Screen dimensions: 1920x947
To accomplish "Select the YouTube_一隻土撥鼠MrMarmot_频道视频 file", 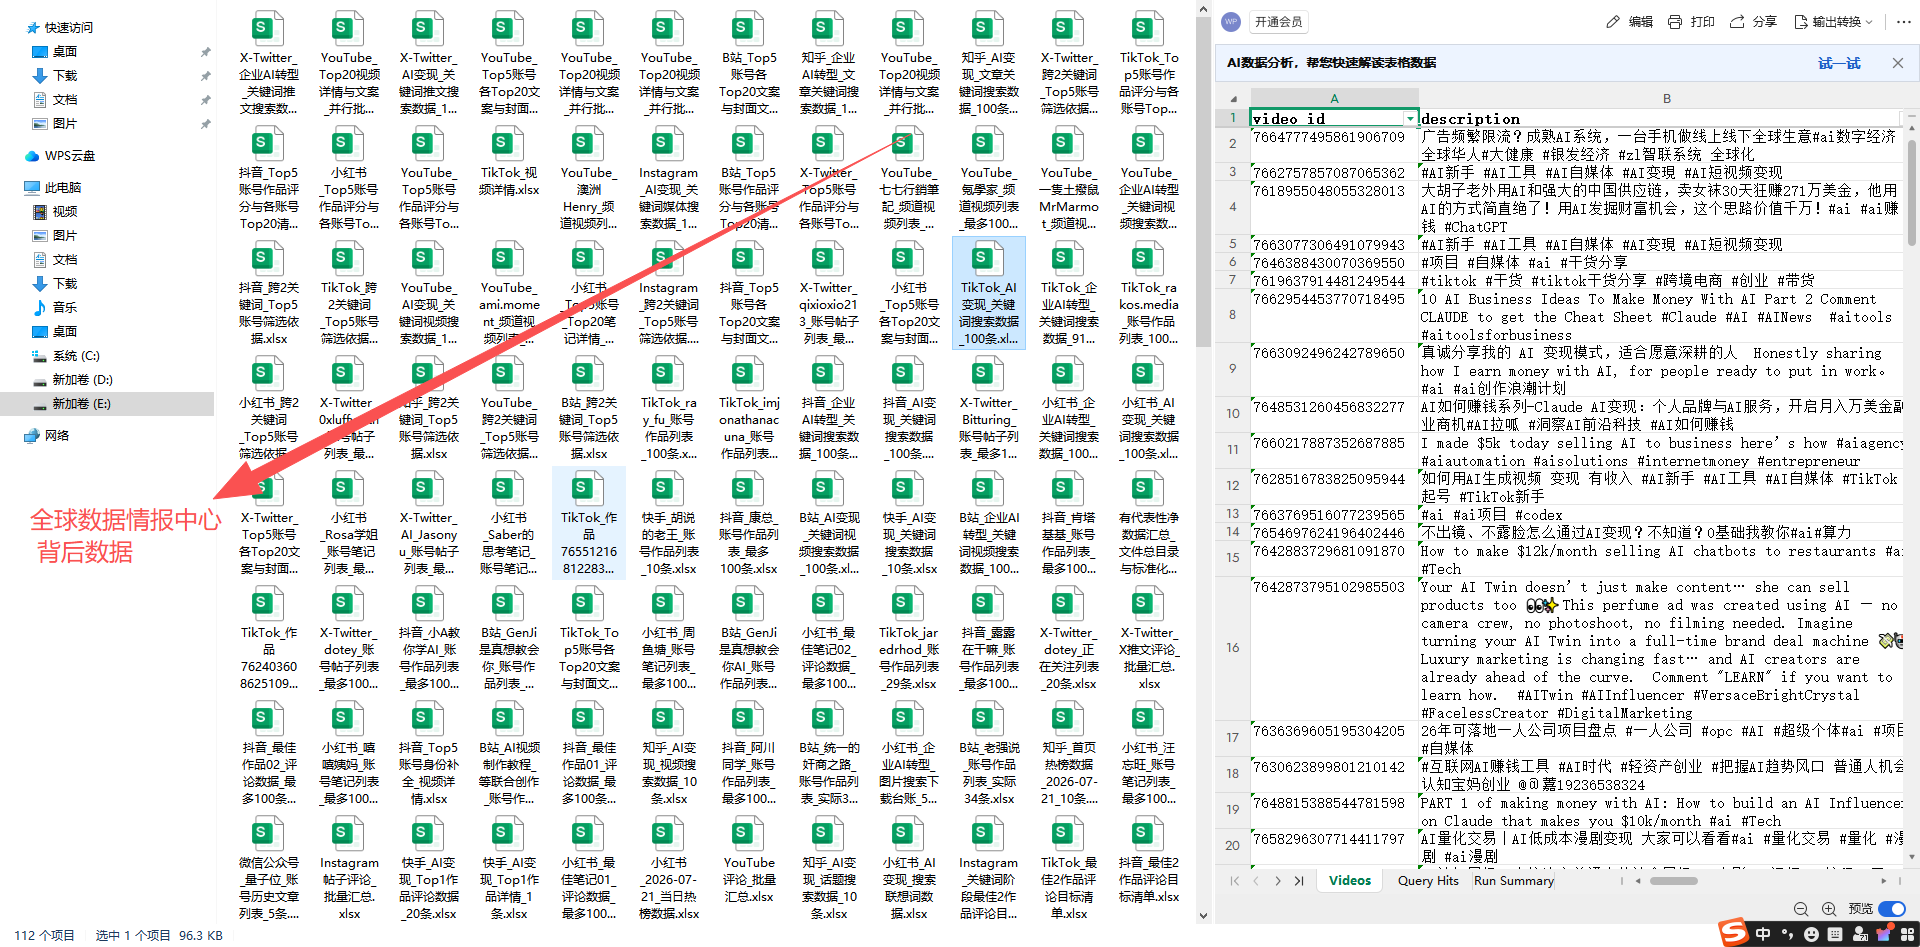I will [1069, 179].
